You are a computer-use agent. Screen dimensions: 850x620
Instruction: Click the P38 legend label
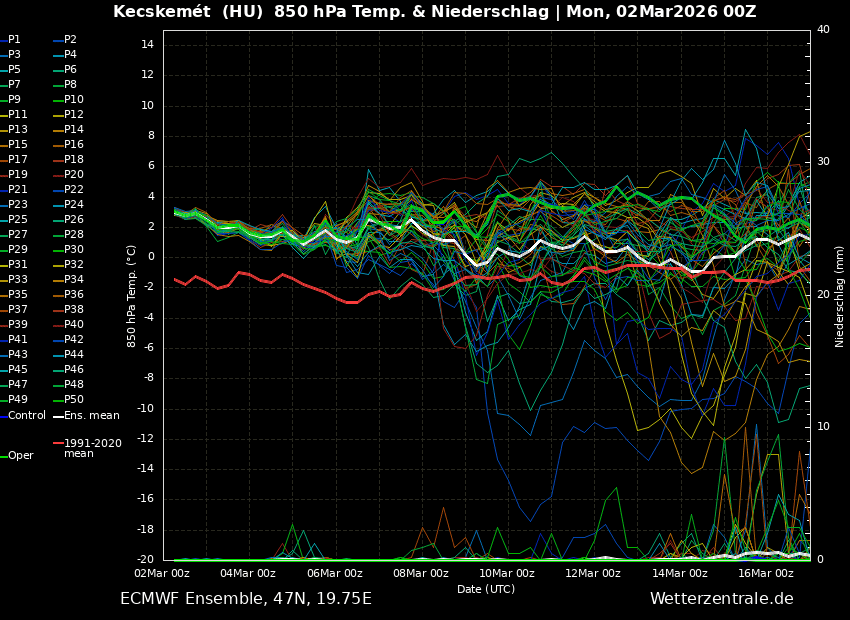74,310
